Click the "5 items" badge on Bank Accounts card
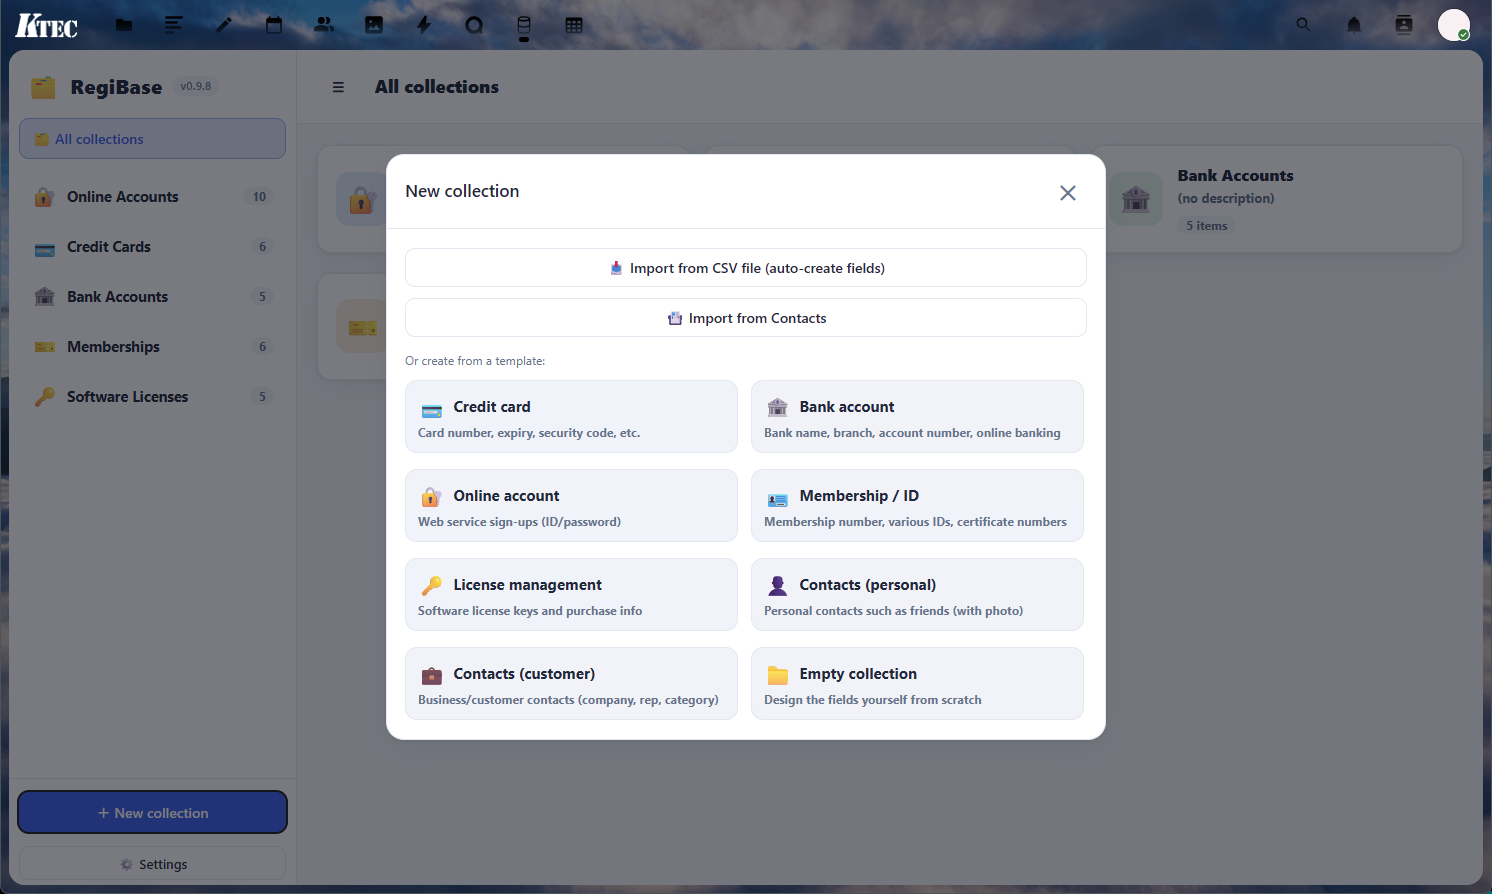This screenshot has width=1492, height=894. [x=1206, y=226]
